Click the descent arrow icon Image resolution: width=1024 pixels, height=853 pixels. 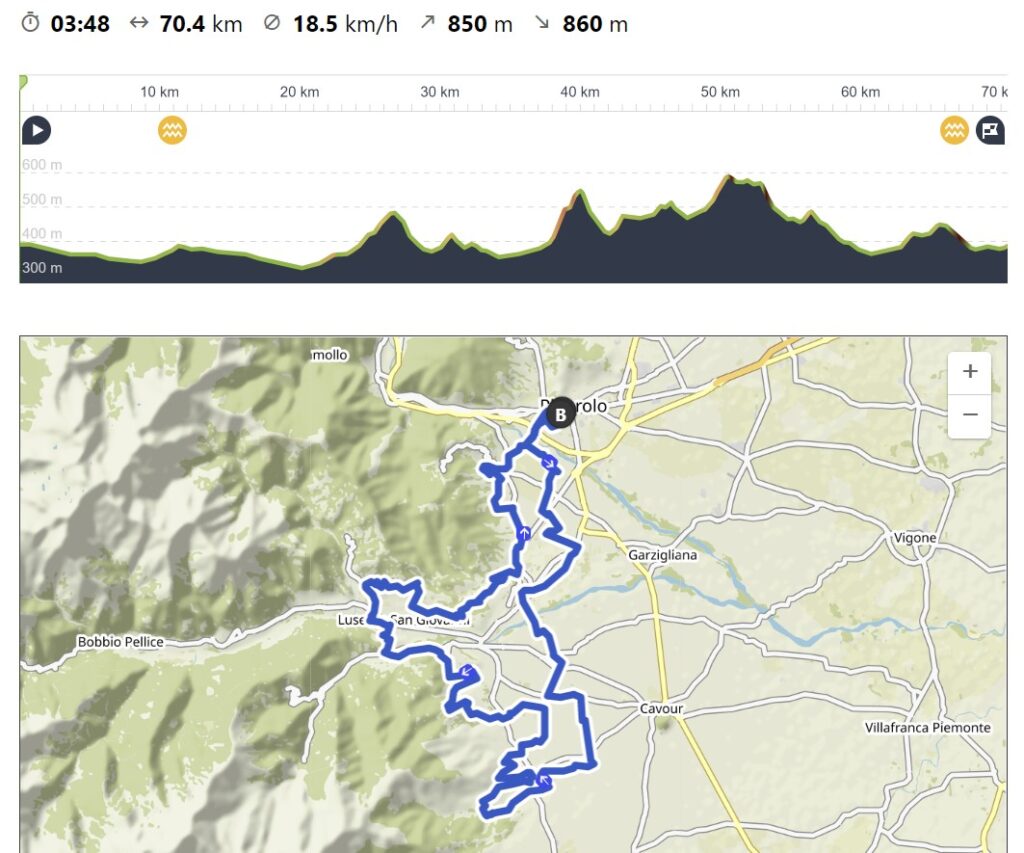pyautogui.click(x=542, y=22)
